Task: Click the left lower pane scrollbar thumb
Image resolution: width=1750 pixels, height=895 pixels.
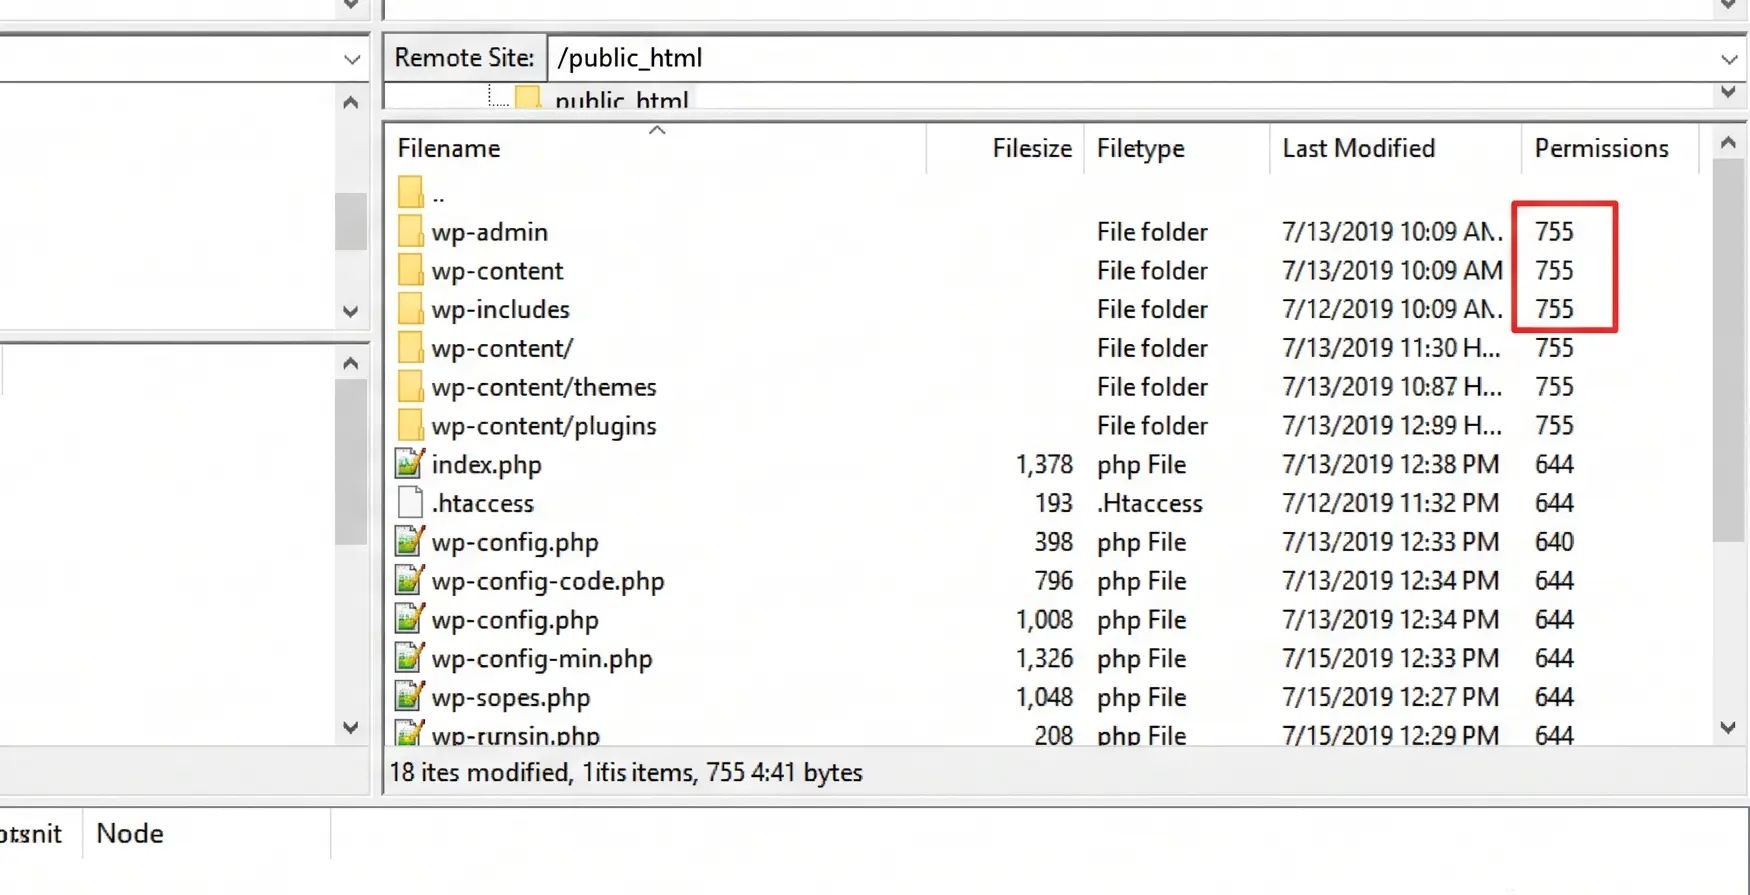Action: [350, 462]
